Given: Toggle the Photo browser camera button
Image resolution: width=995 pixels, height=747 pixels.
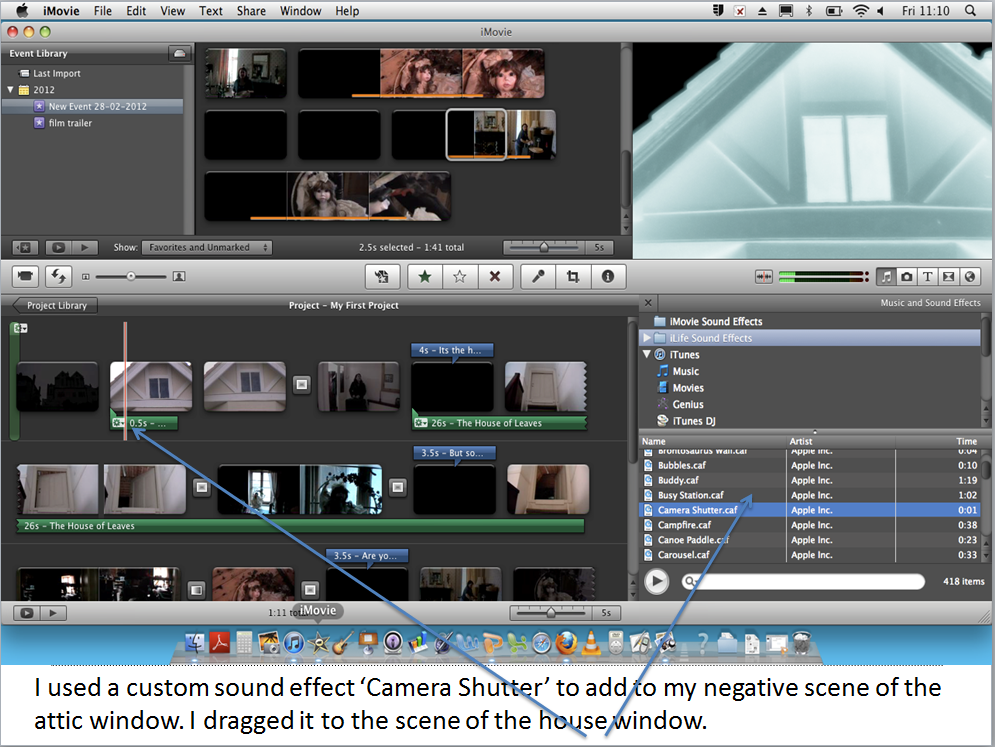Looking at the screenshot, I should [907, 276].
